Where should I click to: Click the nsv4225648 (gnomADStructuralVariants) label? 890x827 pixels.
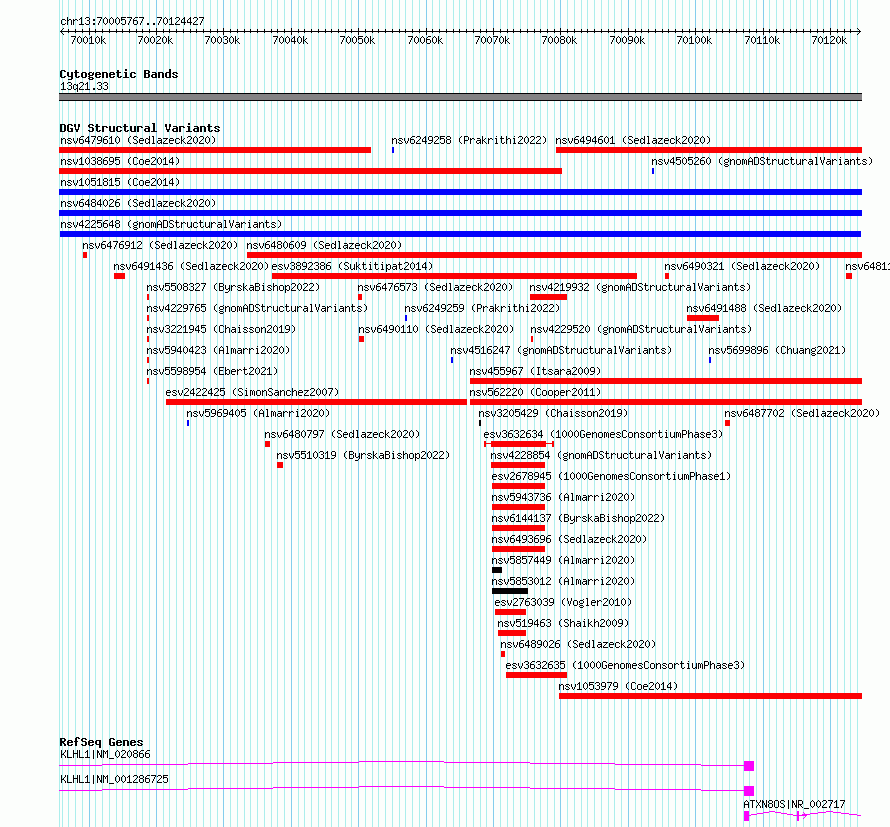click(x=171, y=224)
